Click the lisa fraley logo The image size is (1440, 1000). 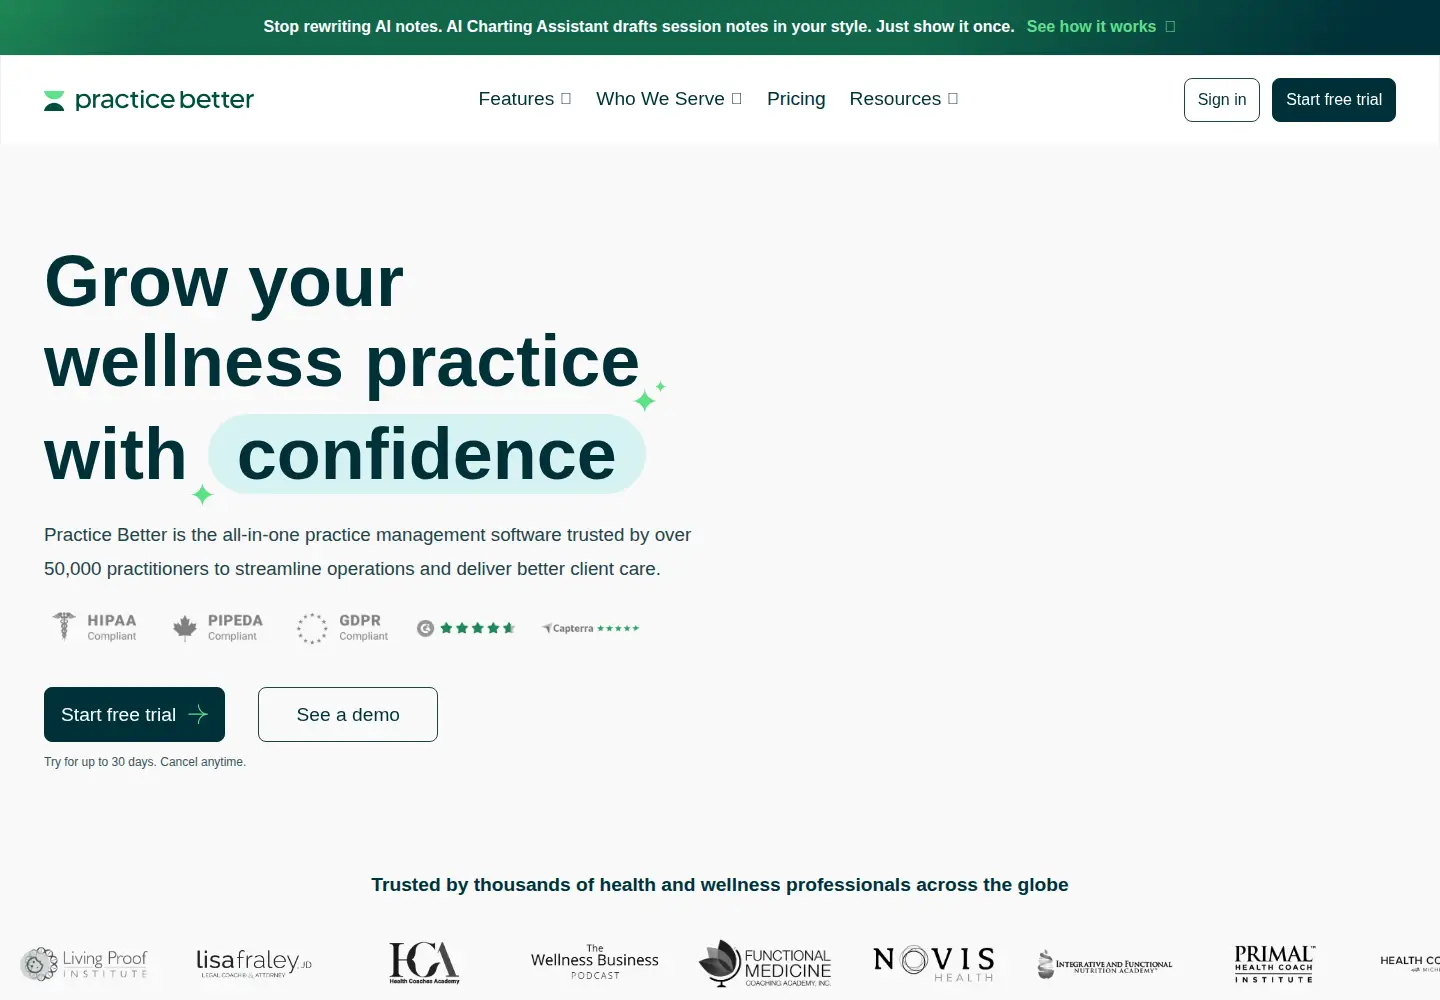tap(254, 962)
